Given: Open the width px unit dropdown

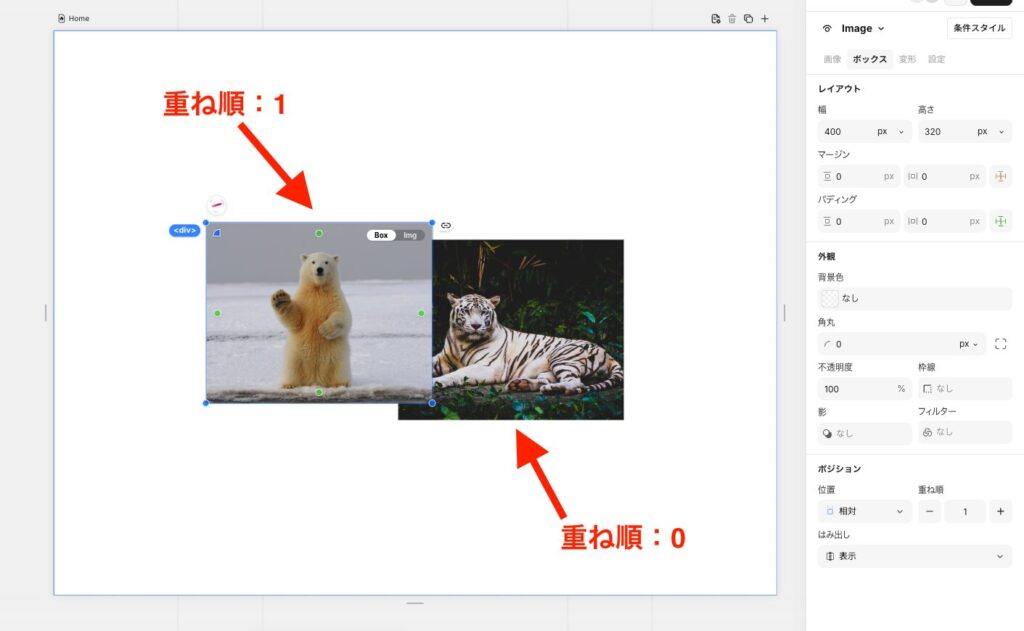Looking at the screenshot, I should [889, 132].
